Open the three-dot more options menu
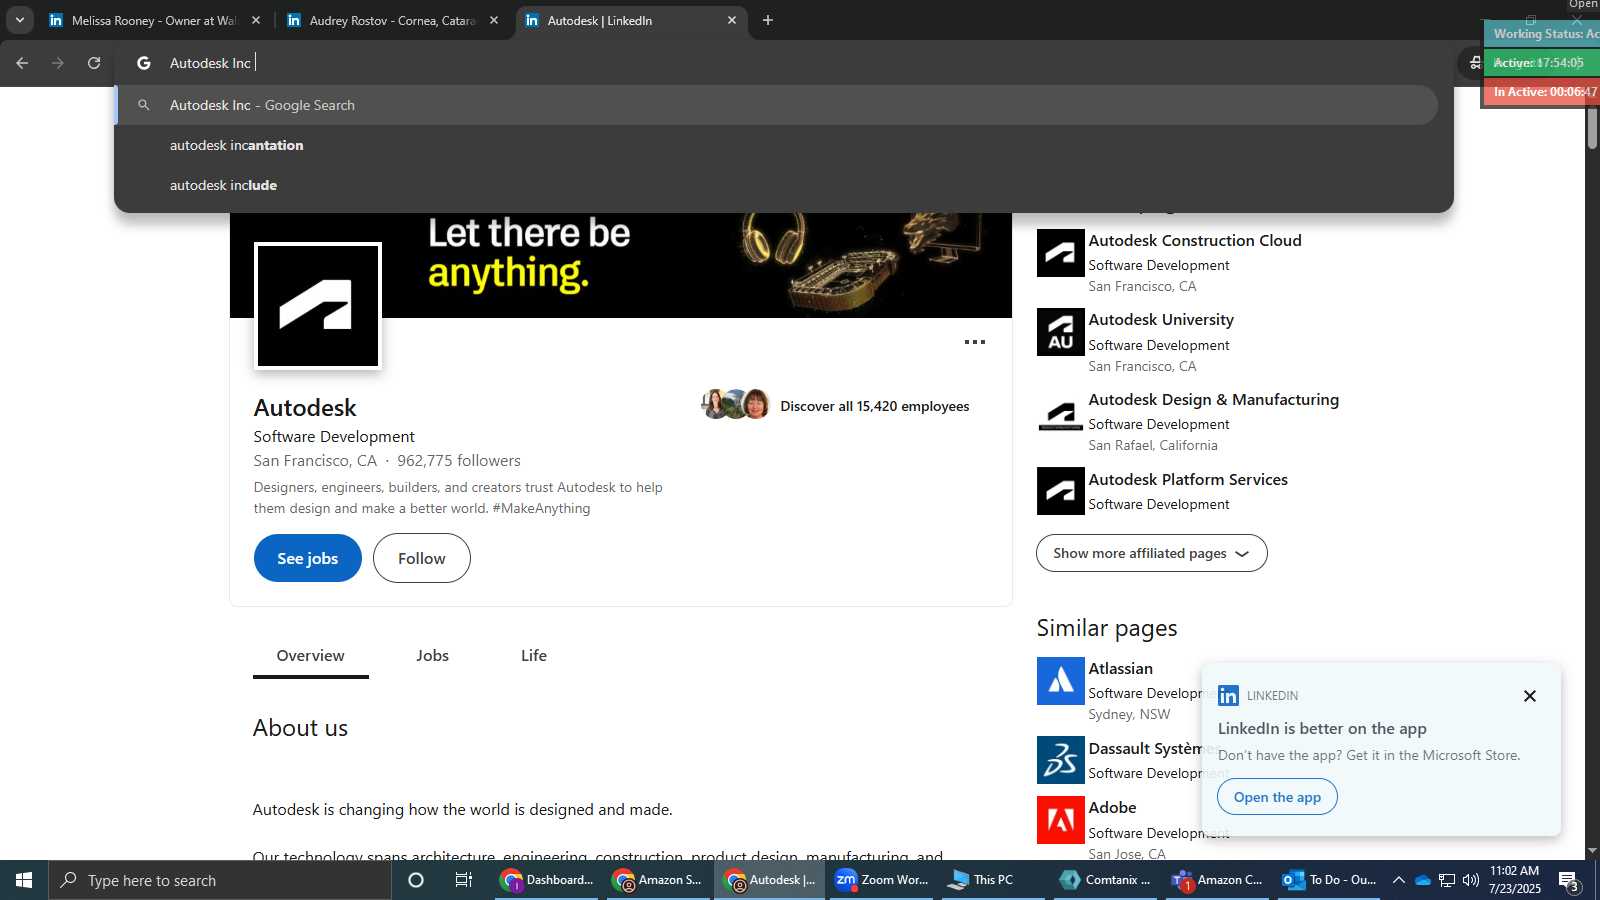 [975, 342]
